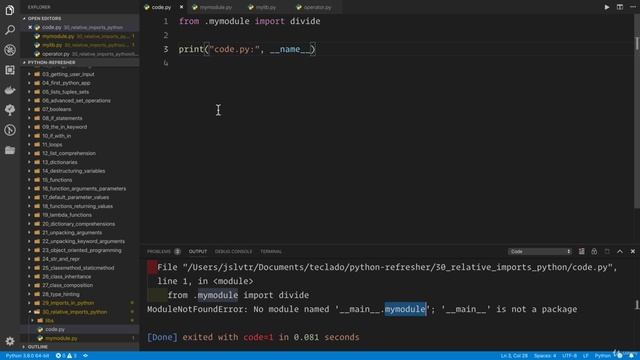Collapse the Open Editors section
The image size is (640, 360).
click(x=80, y=18)
